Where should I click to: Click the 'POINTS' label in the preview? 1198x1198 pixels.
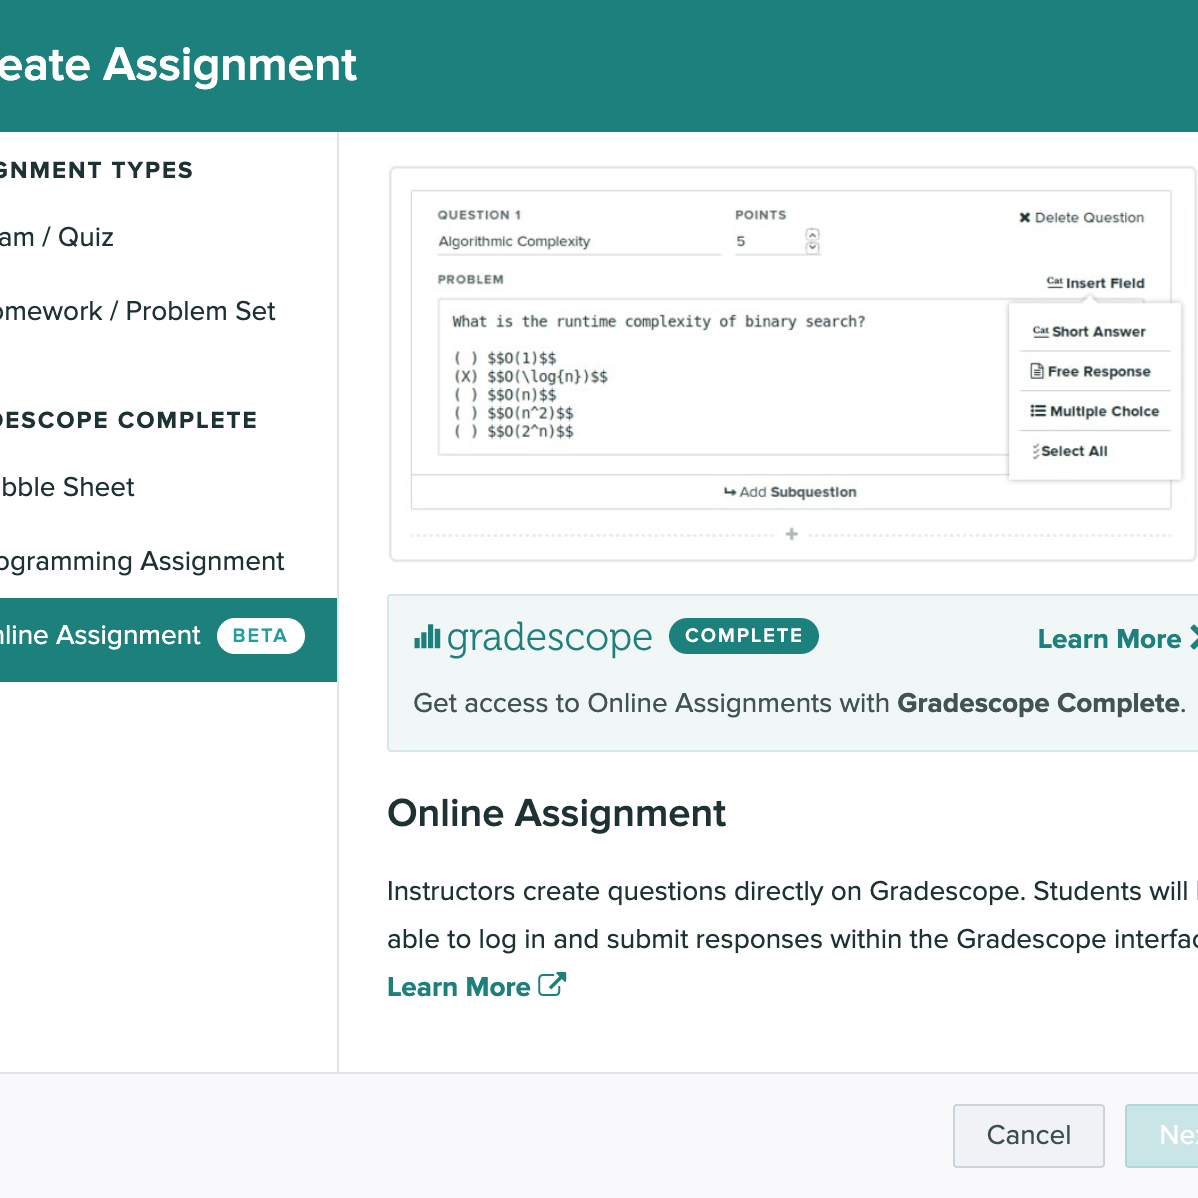tap(760, 215)
